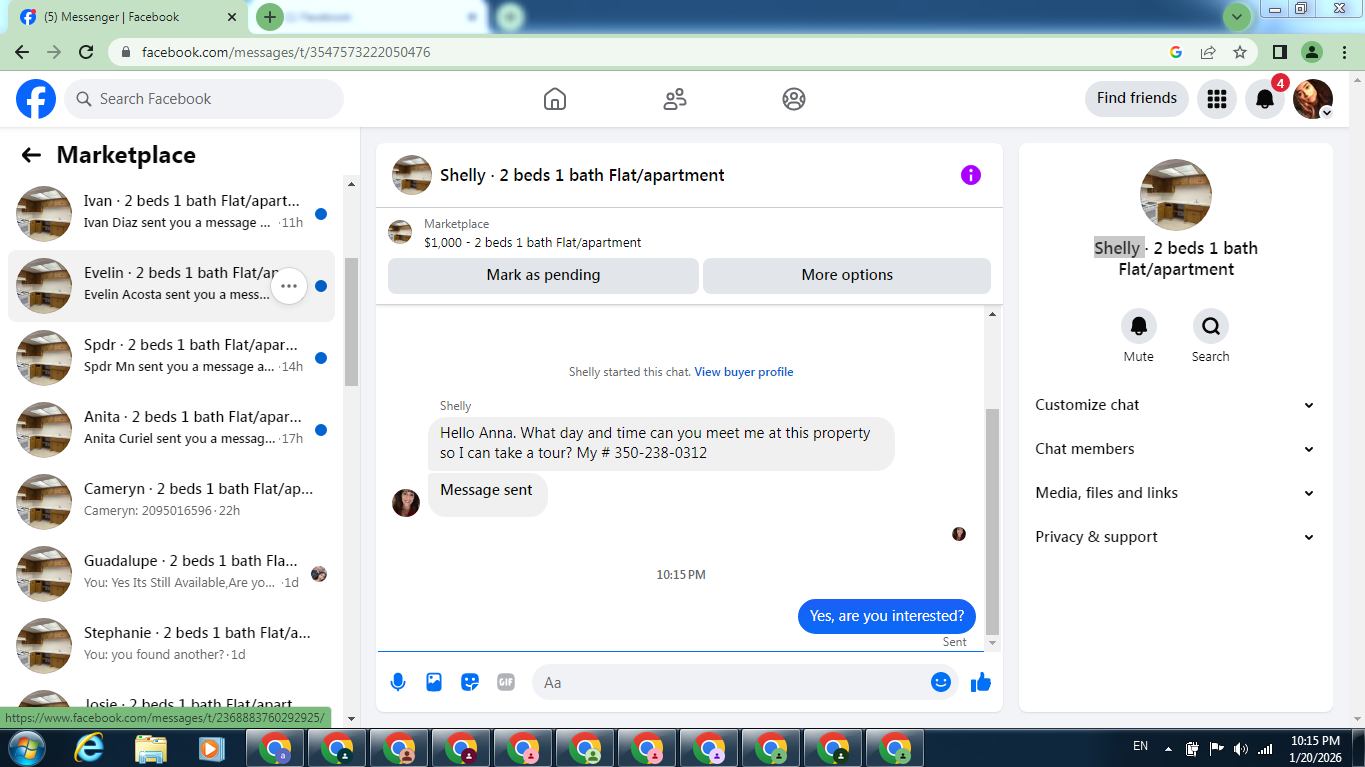Click the EN language indicator
Image resolution: width=1365 pixels, height=767 pixels.
[x=1140, y=746]
